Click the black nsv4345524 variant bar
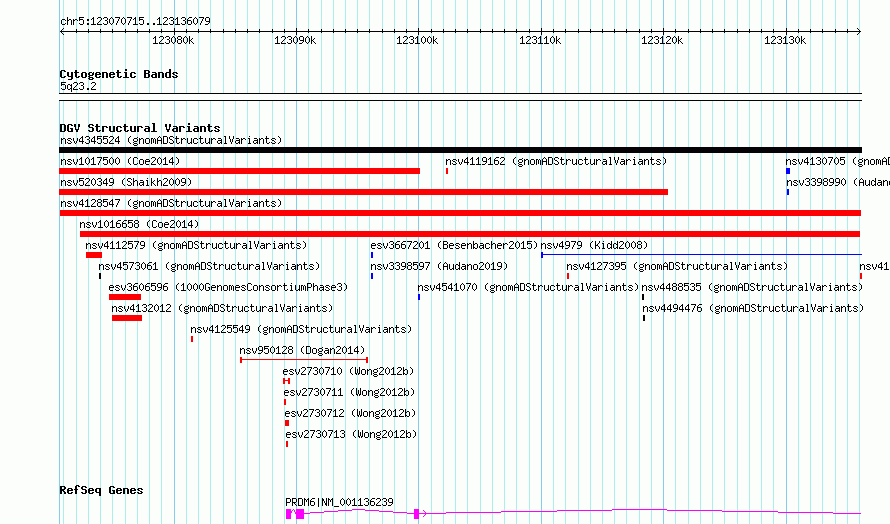The width and height of the screenshot is (890, 524). (x=460, y=150)
